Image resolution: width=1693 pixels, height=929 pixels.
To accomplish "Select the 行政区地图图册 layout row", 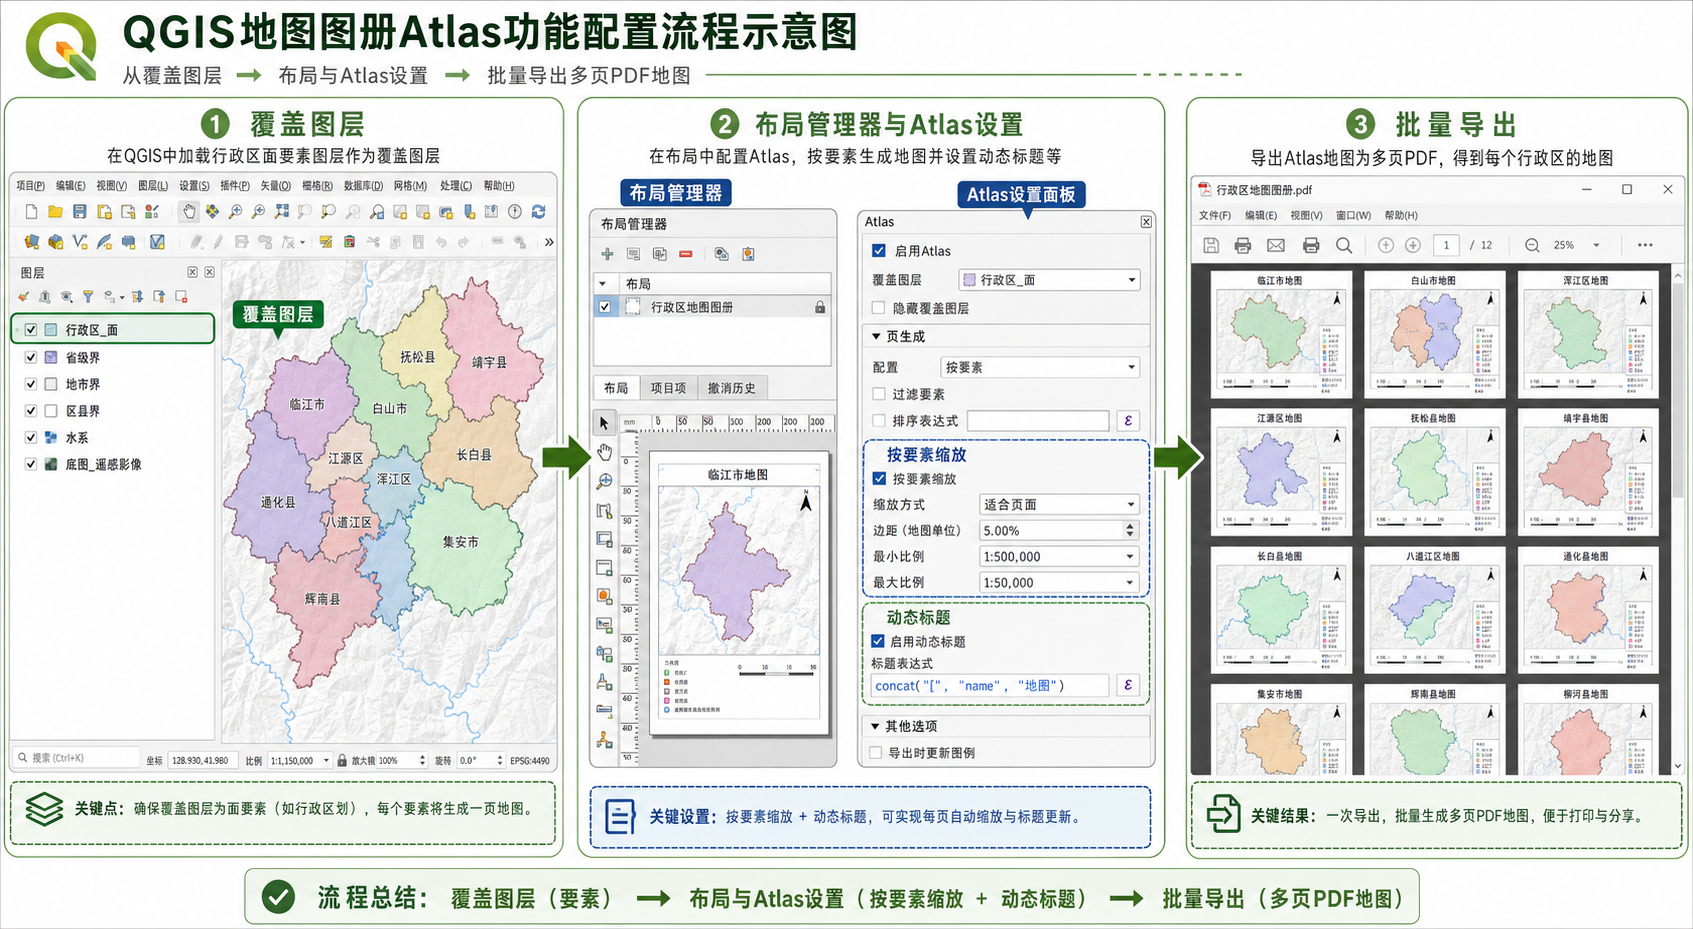I will pyautogui.click(x=712, y=308).
